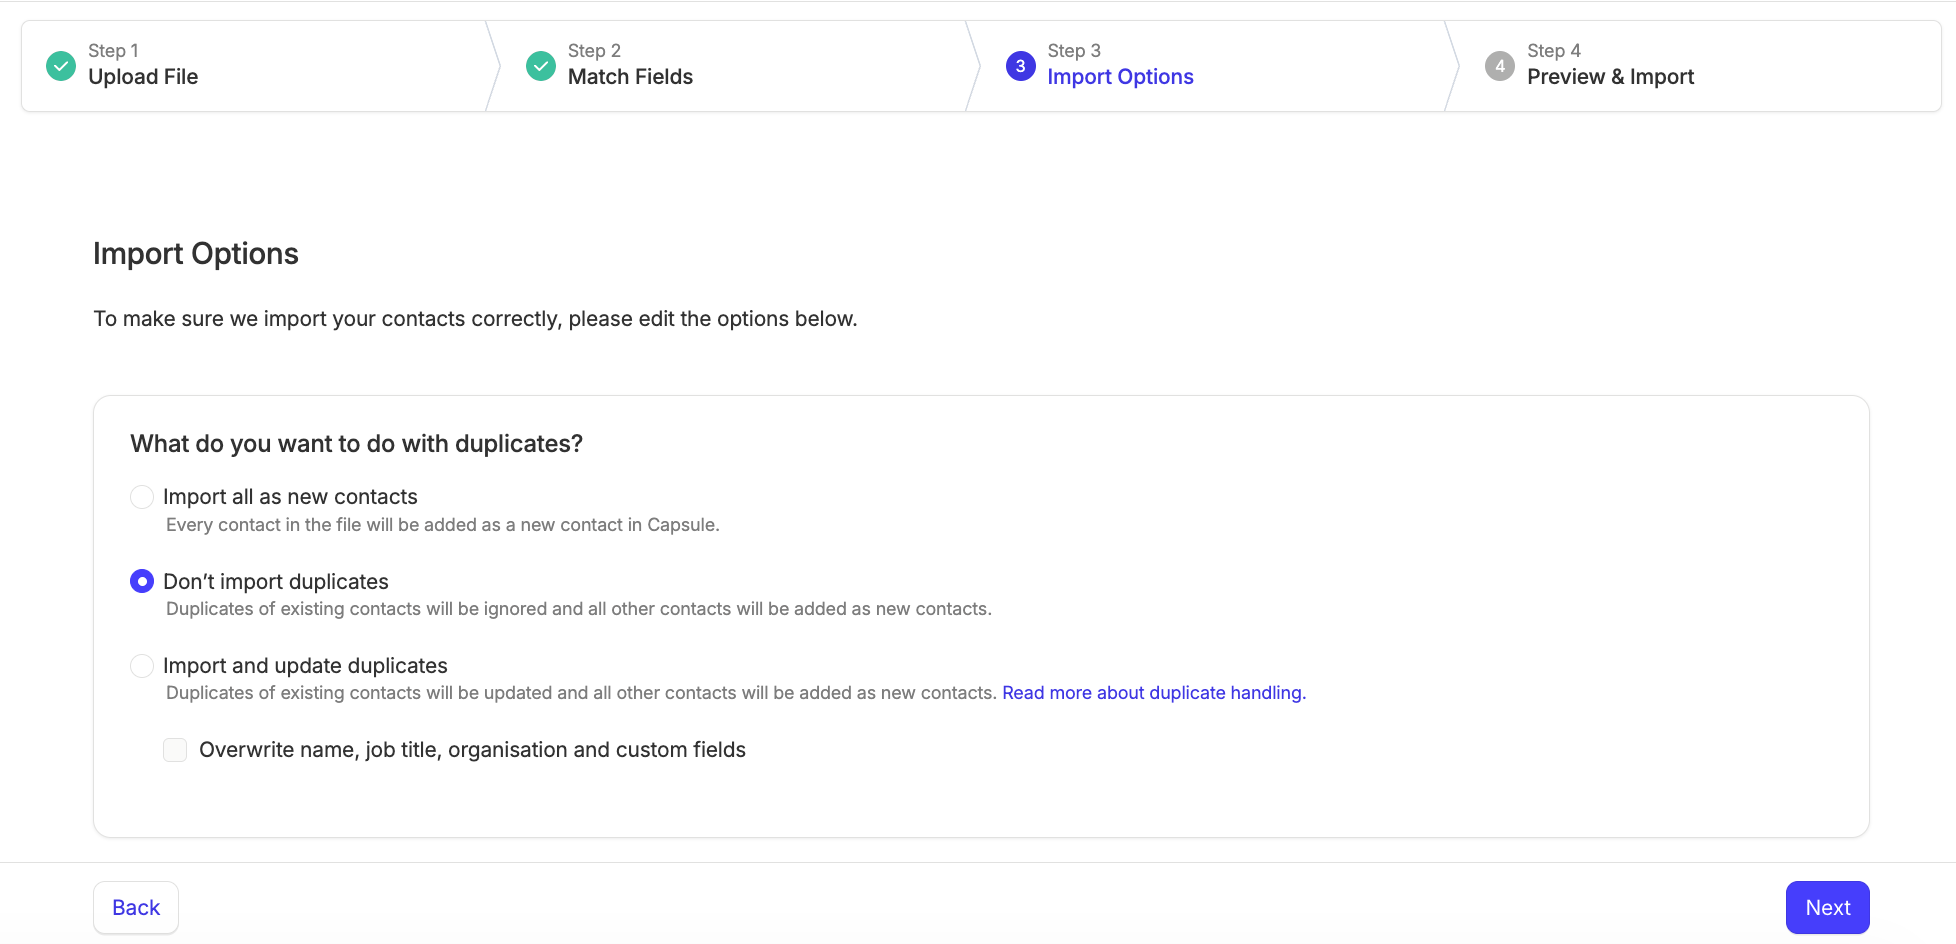Click 'Every contact in the file' description
The height and width of the screenshot is (944, 1956).
(442, 525)
